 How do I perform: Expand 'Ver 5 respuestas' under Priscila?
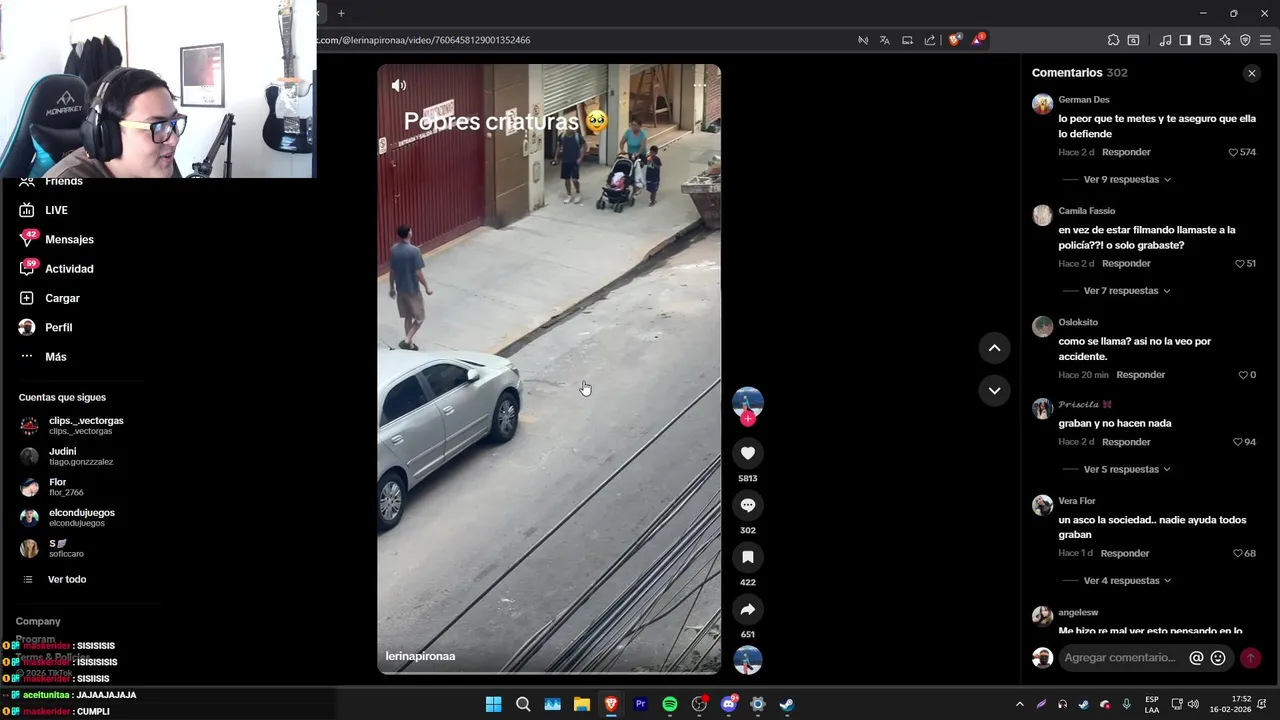coord(1127,470)
